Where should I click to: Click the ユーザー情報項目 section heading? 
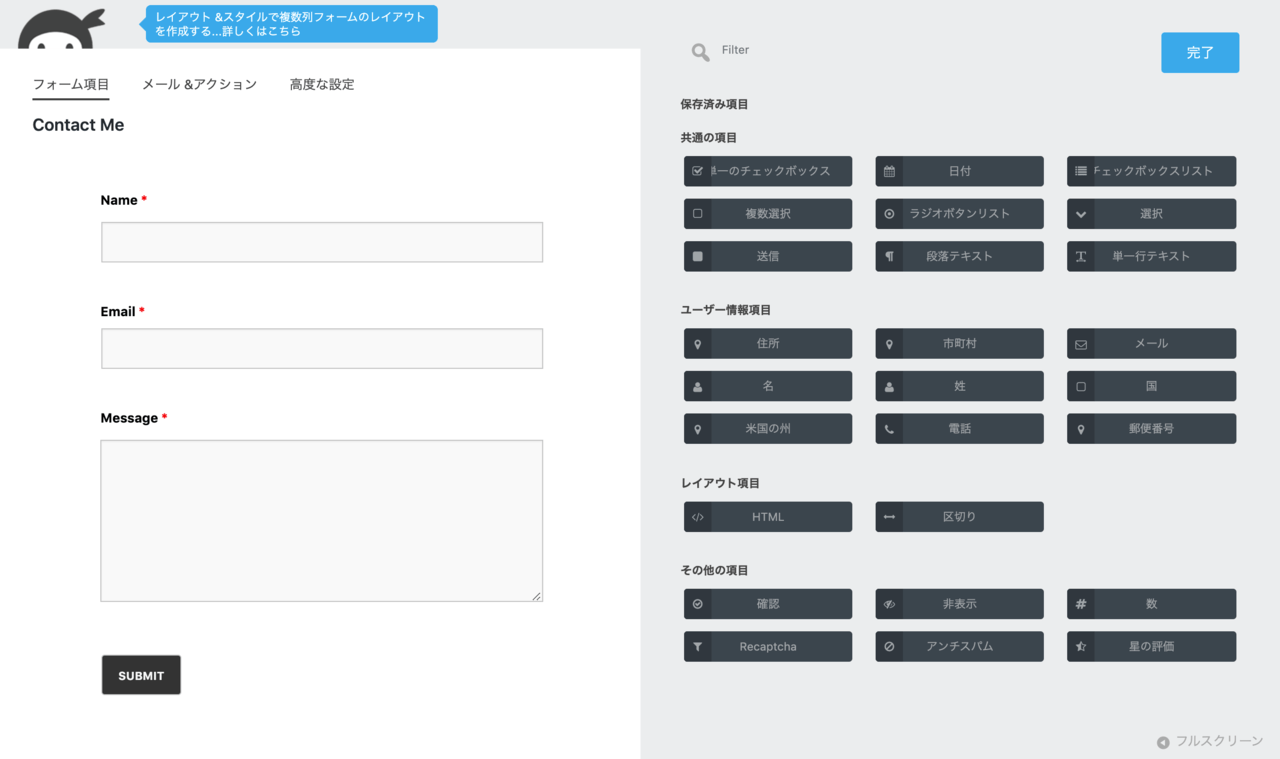tap(726, 310)
